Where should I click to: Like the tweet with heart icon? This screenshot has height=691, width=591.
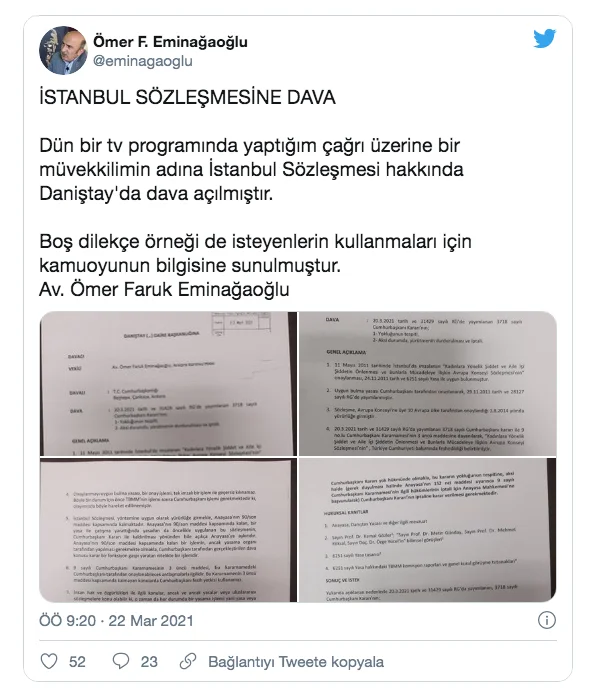49,661
